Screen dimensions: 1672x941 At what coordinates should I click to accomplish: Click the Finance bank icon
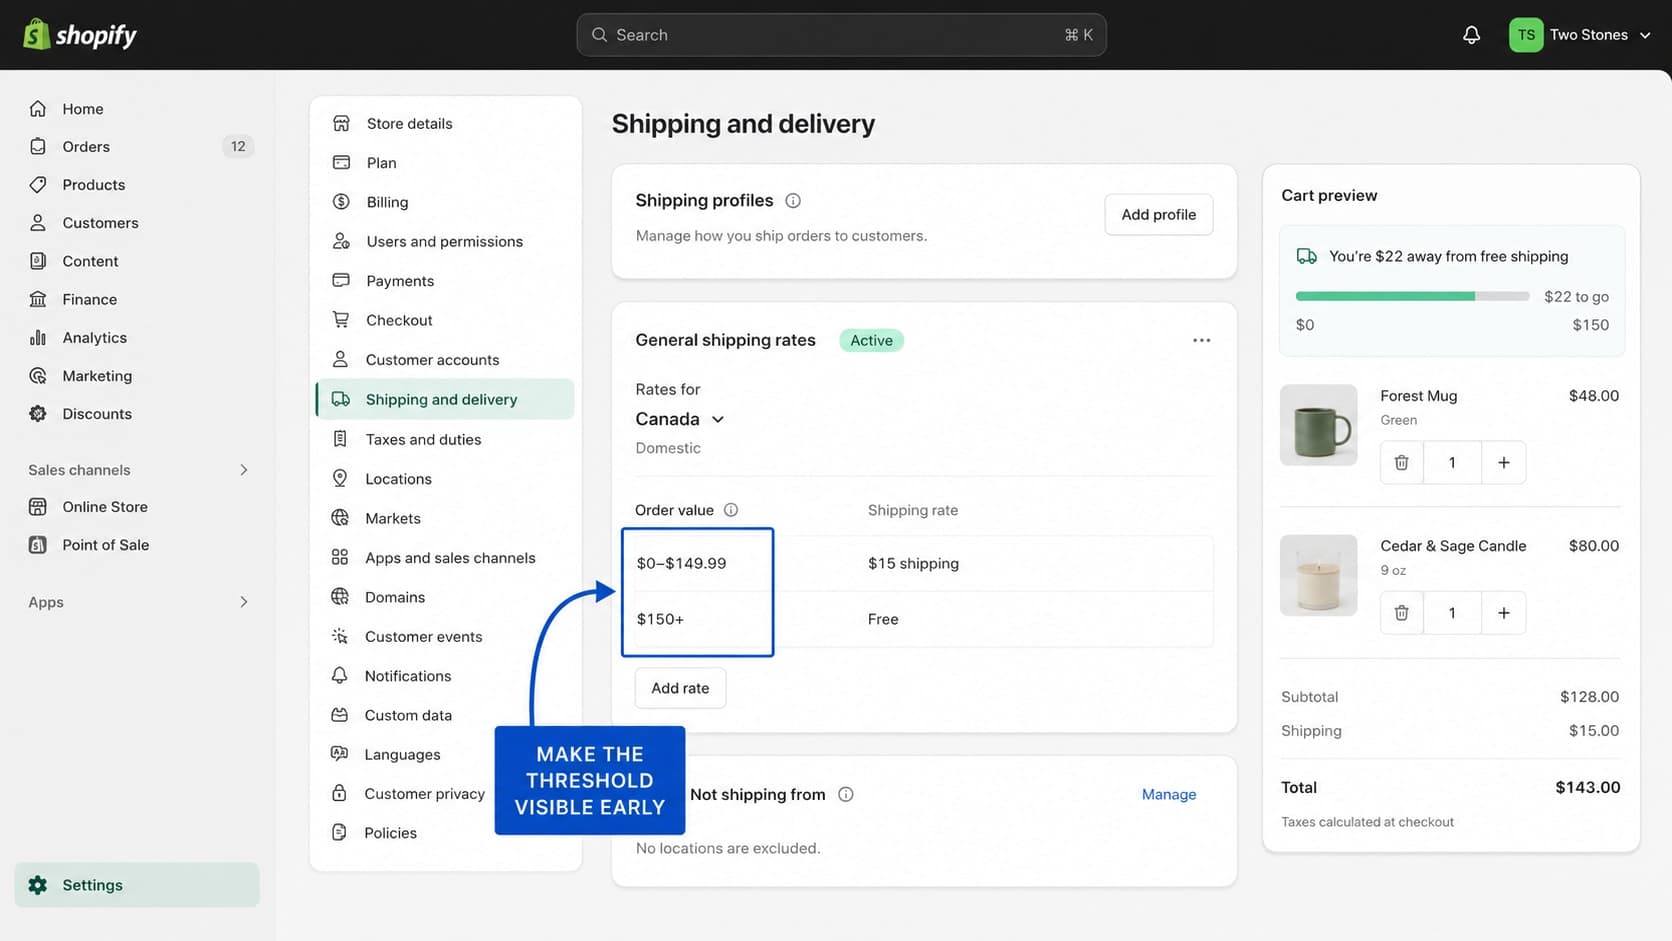point(38,299)
